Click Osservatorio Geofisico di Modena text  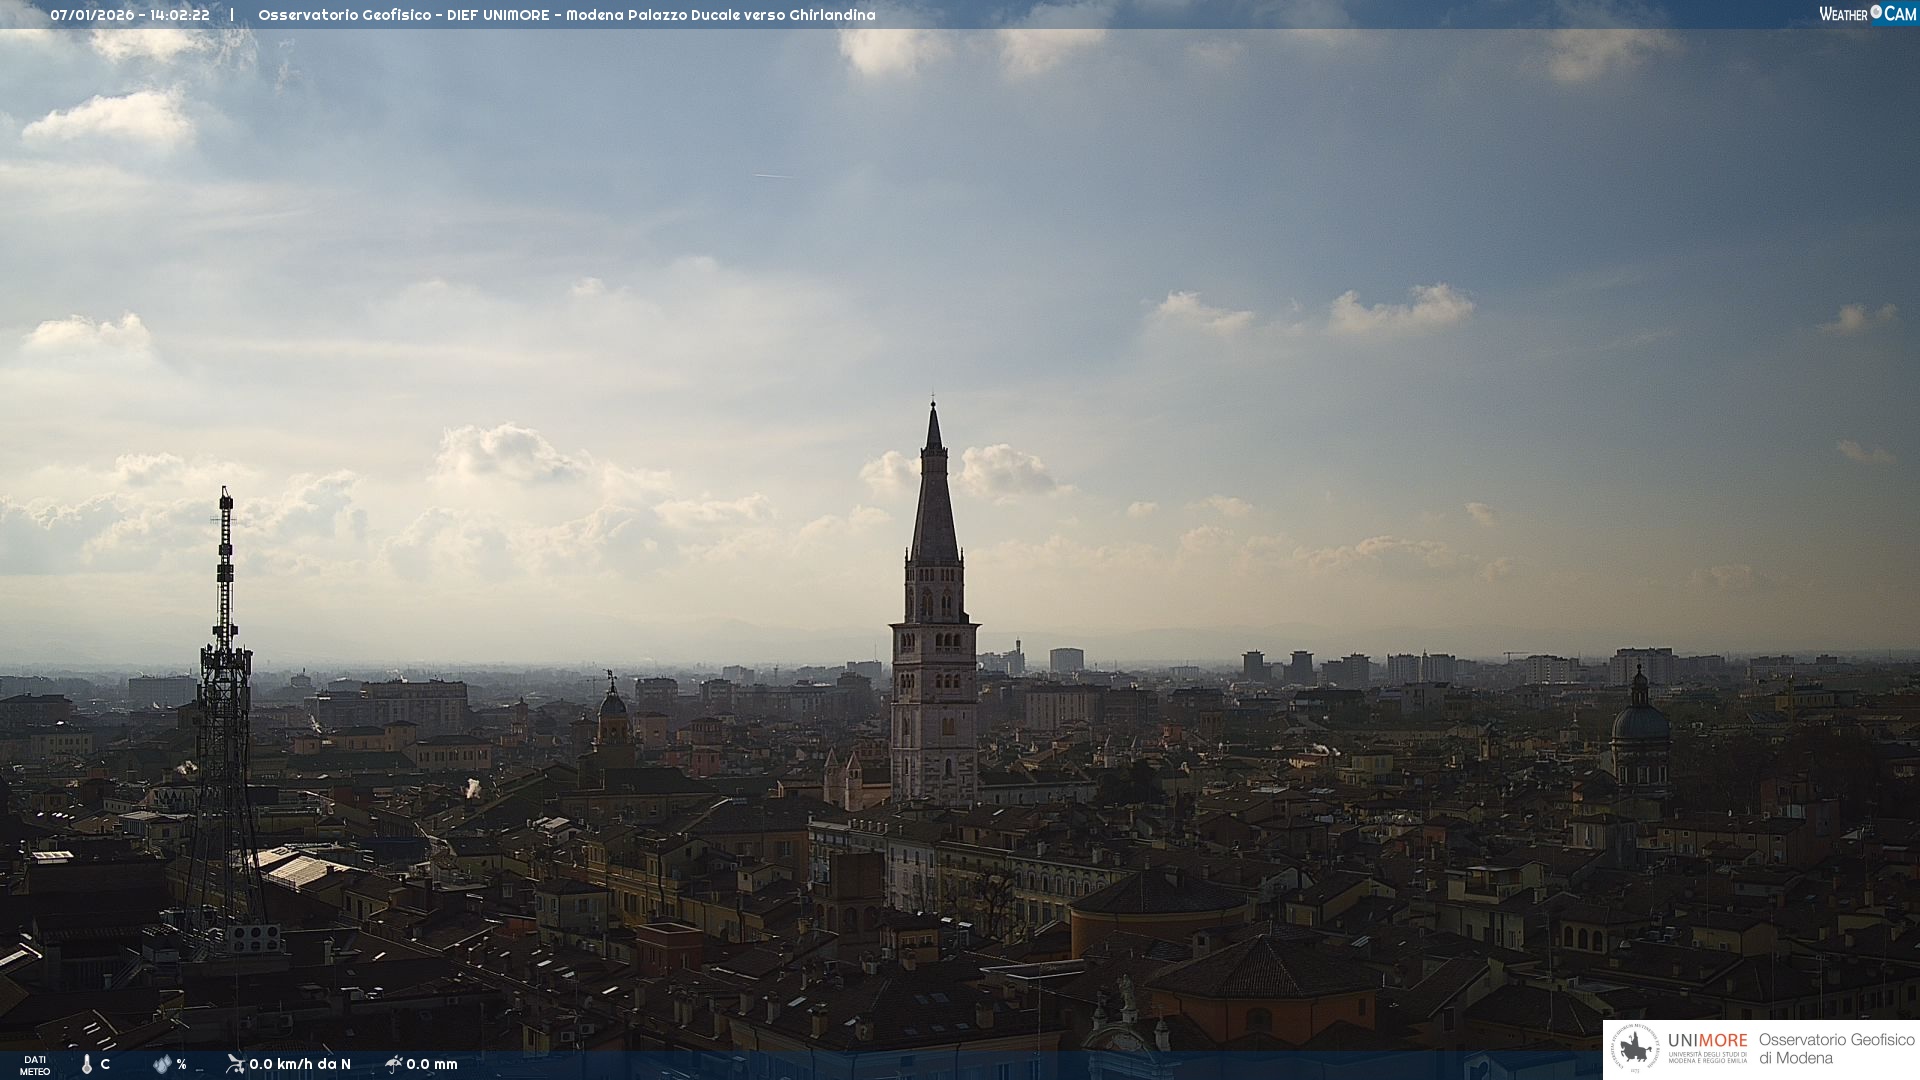(x=1835, y=1048)
